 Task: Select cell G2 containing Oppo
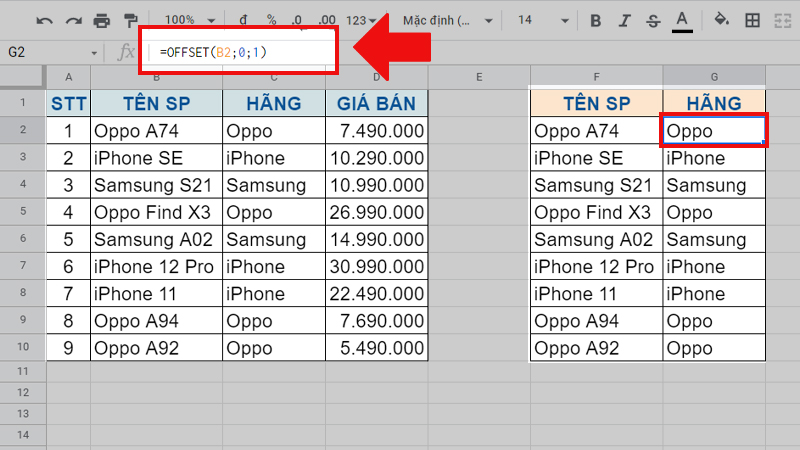(x=714, y=131)
